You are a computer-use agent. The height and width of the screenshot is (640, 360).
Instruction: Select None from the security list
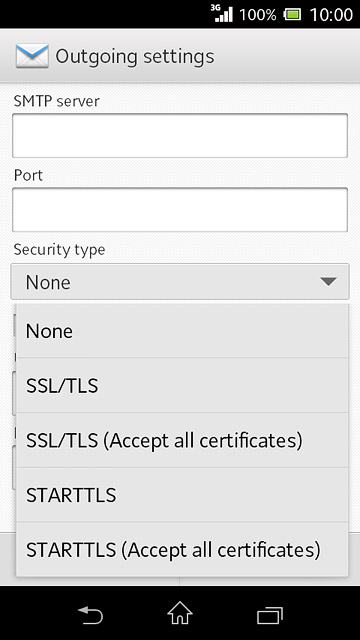tap(182, 331)
